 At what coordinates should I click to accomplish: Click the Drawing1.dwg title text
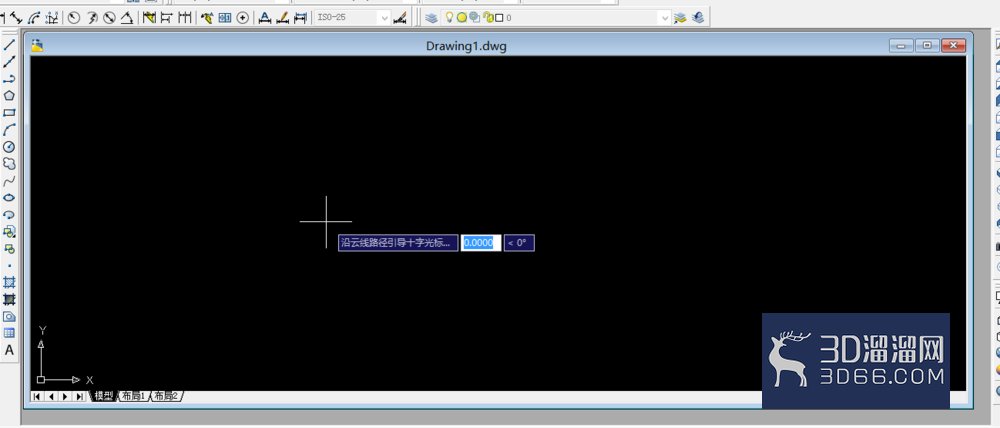466,46
